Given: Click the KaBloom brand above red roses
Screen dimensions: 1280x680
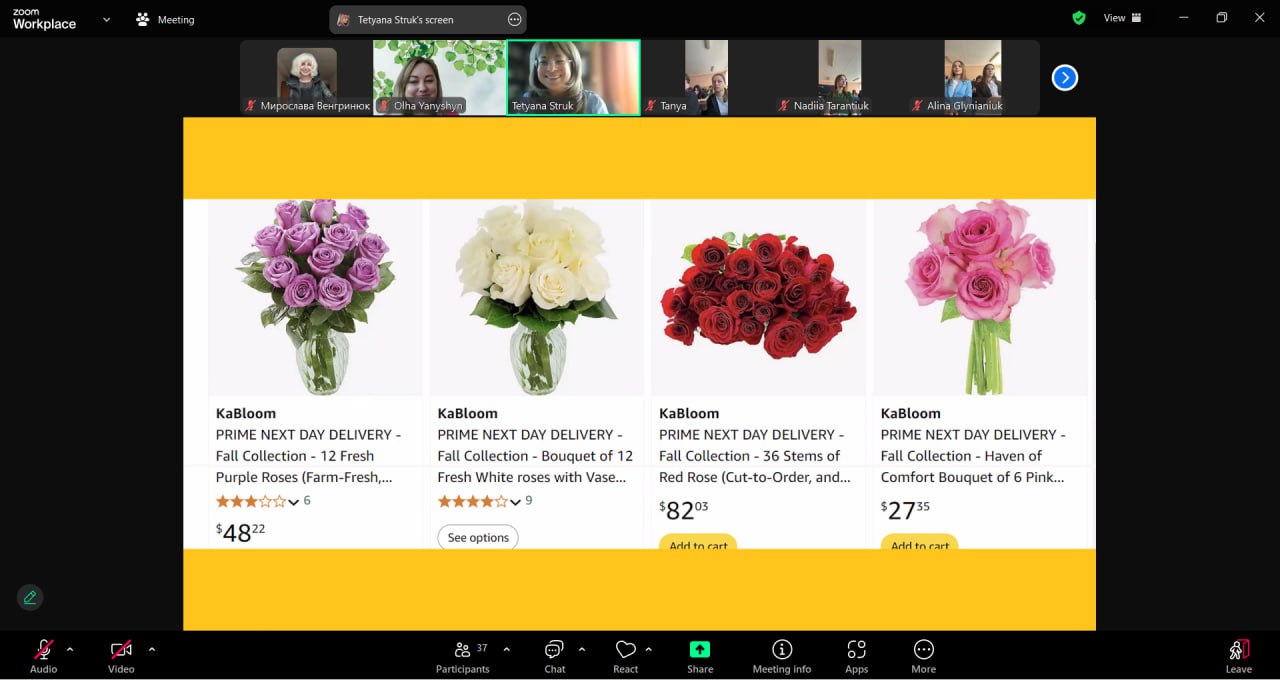Looking at the screenshot, I should (689, 413).
